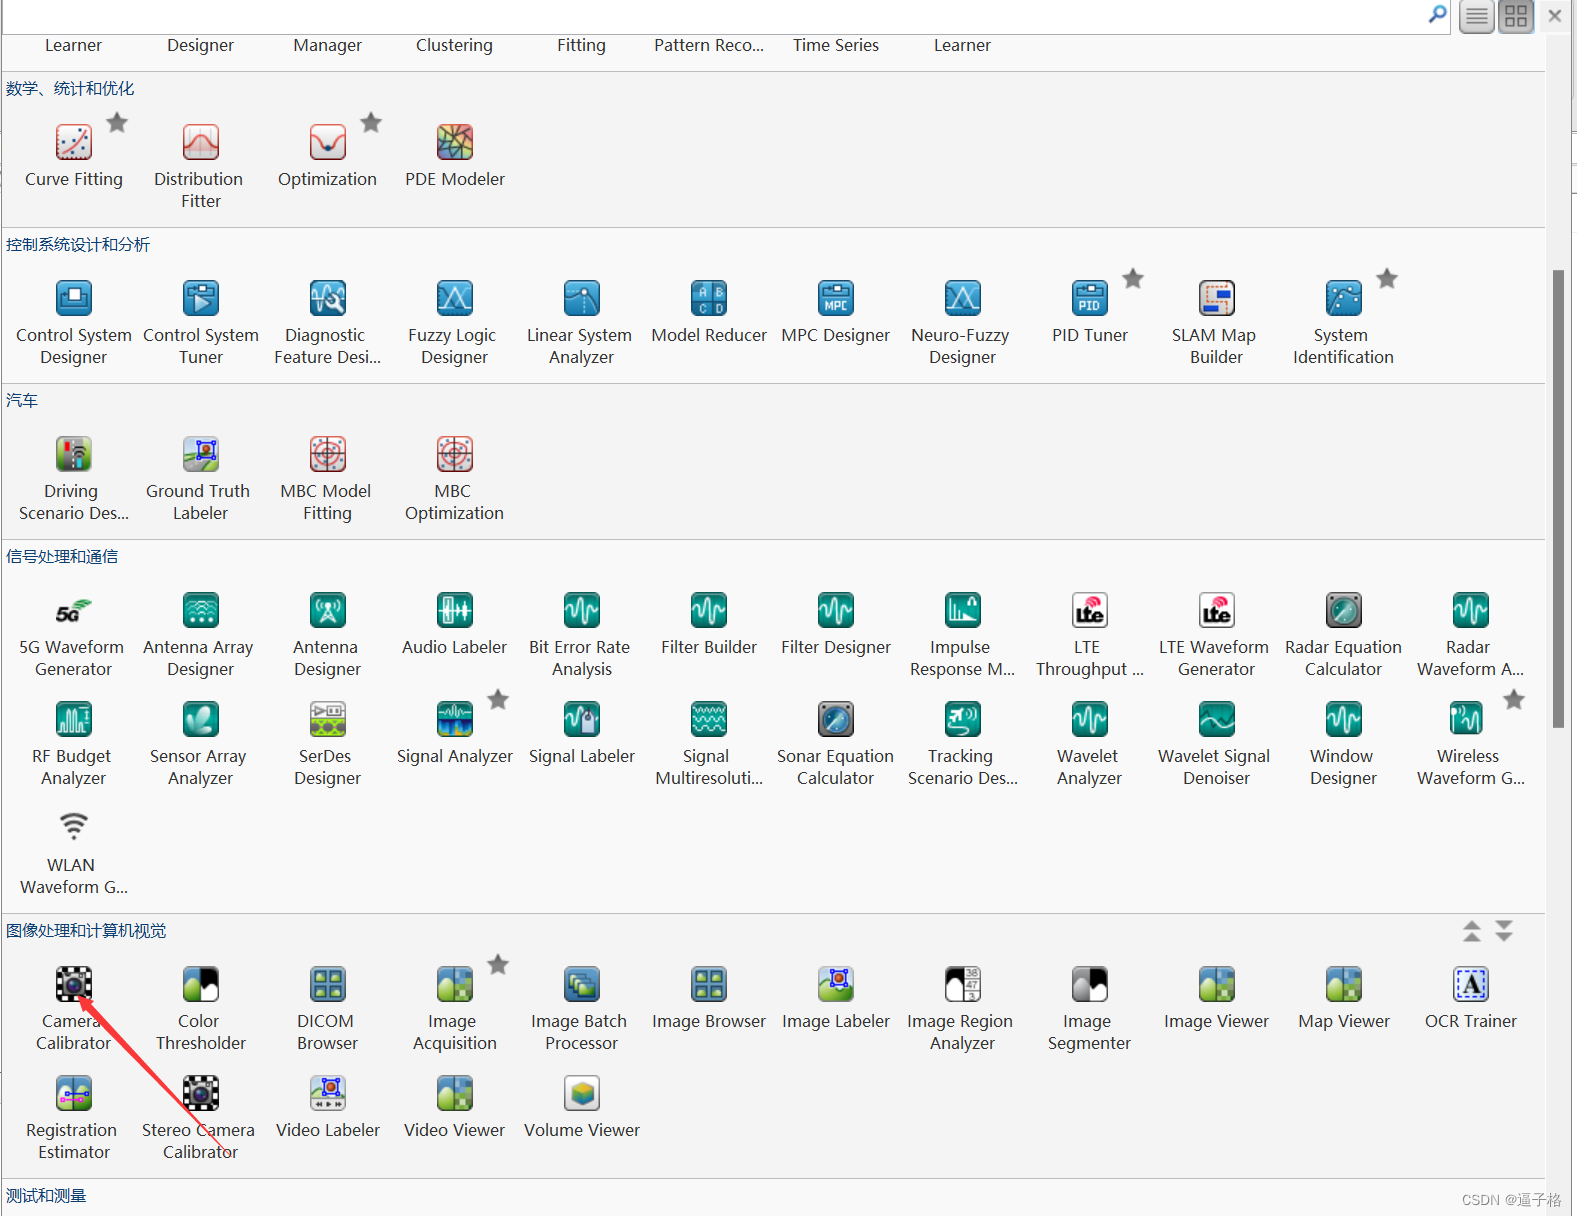The width and height of the screenshot is (1577, 1216).
Task: Launch the OCR Trainer app
Action: coord(1471,984)
